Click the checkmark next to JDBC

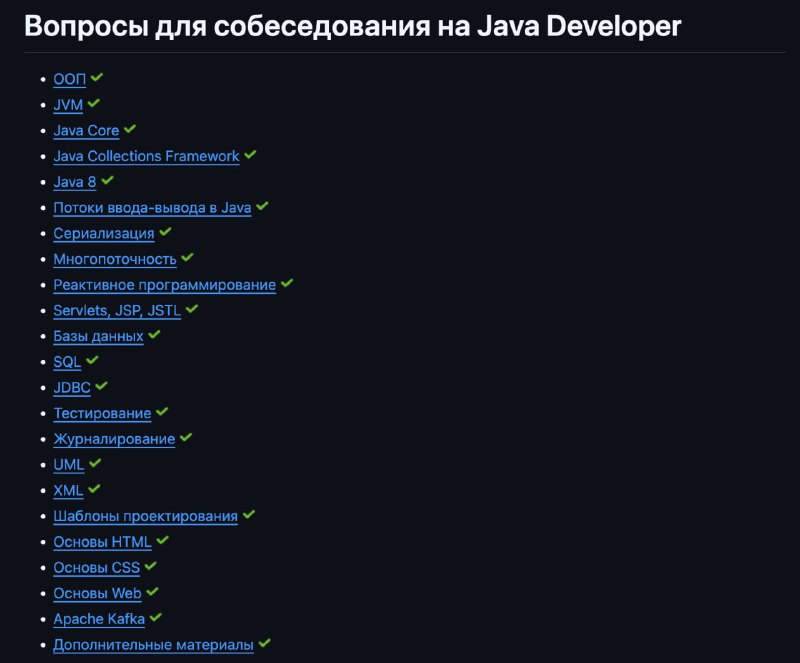pos(102,386)
